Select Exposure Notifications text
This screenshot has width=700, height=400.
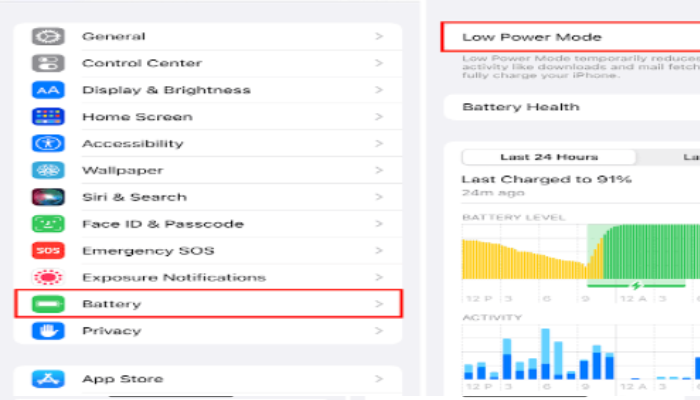174,278
